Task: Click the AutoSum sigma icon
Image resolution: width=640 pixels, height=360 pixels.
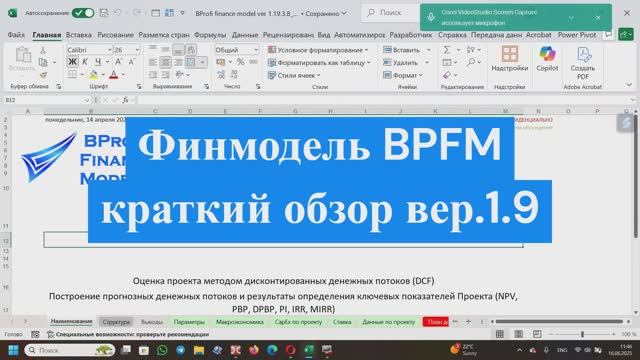Action: pyautogui.click(x=447, y=50)
